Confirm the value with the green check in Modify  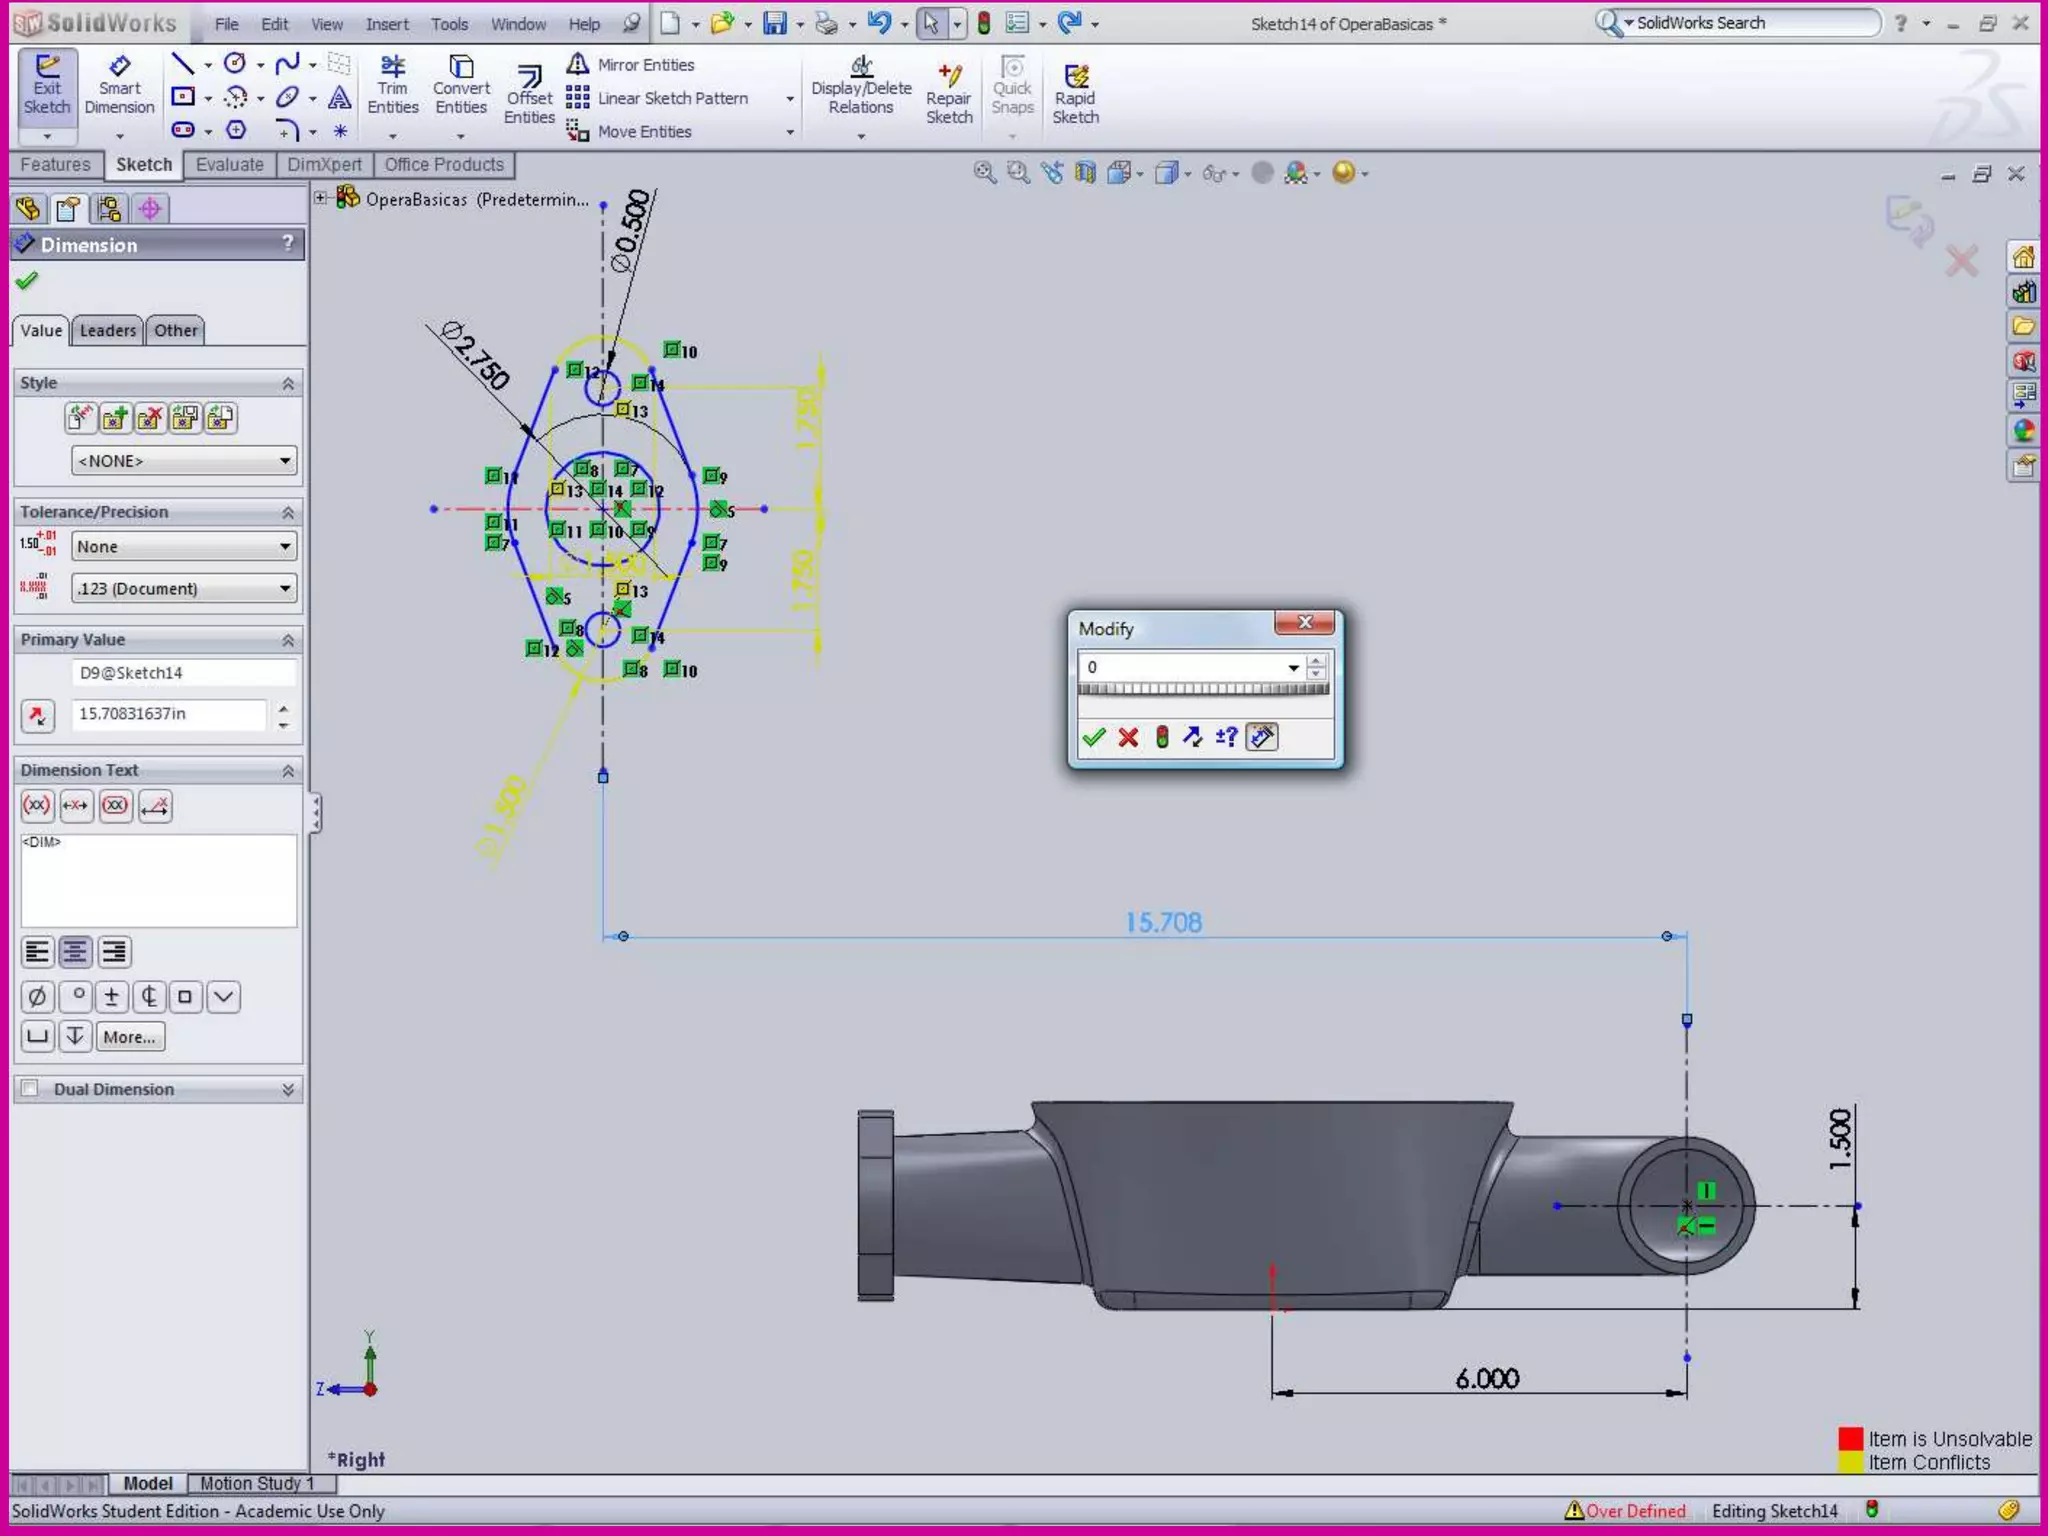pyautogui.click(x=1094, y=737)
